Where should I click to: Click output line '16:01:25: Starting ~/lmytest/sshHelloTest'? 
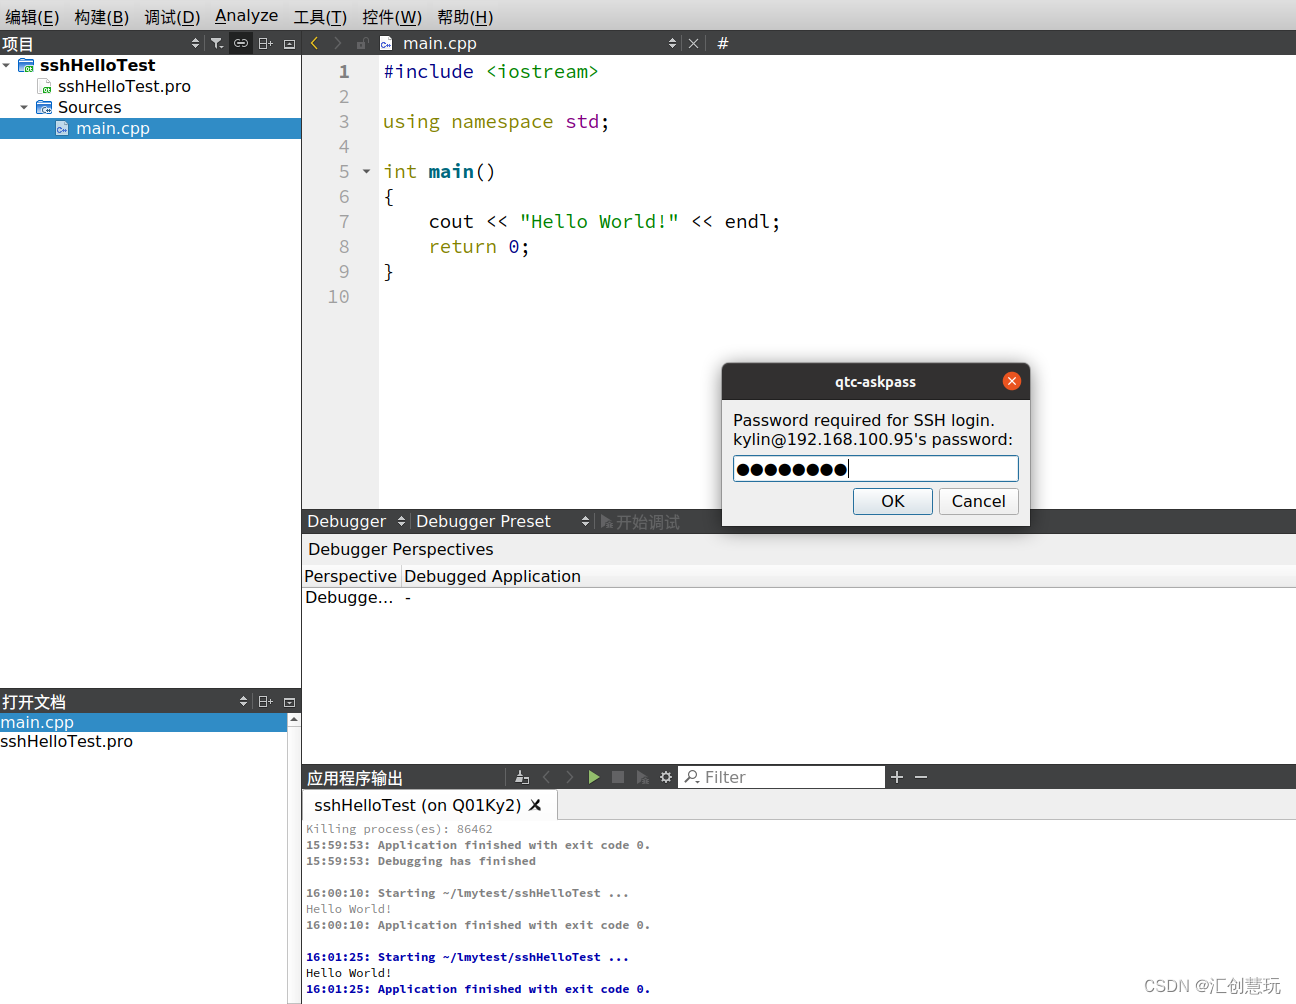point(467,957)
